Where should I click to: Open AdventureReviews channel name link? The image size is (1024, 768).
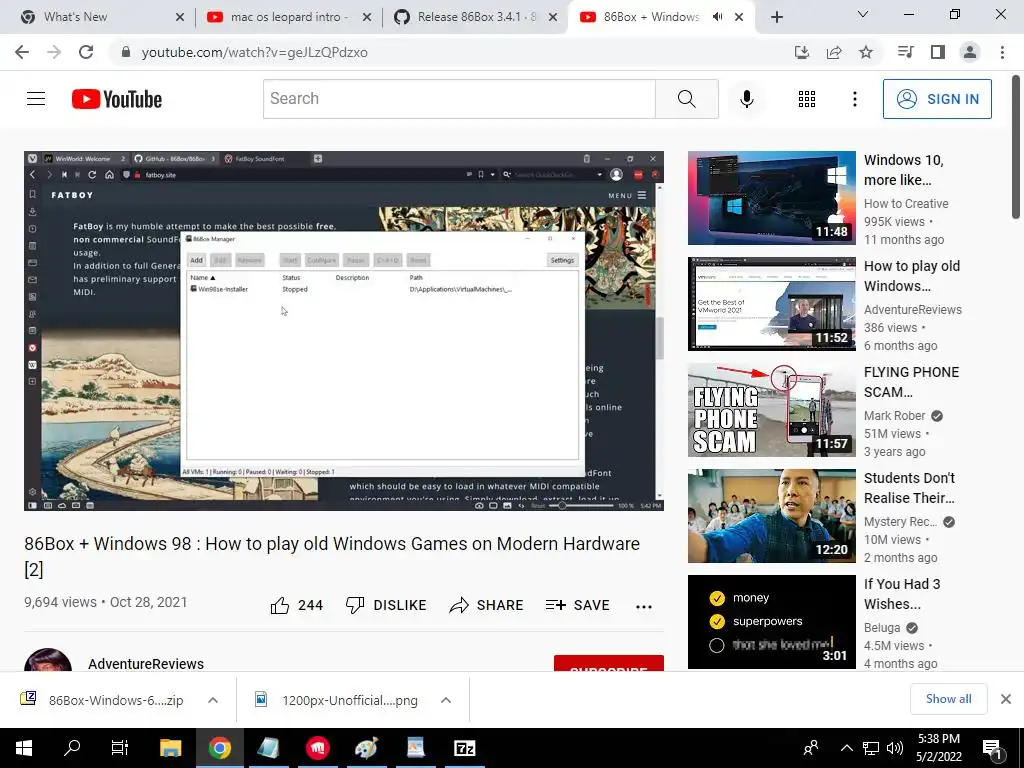pos(146,664)
